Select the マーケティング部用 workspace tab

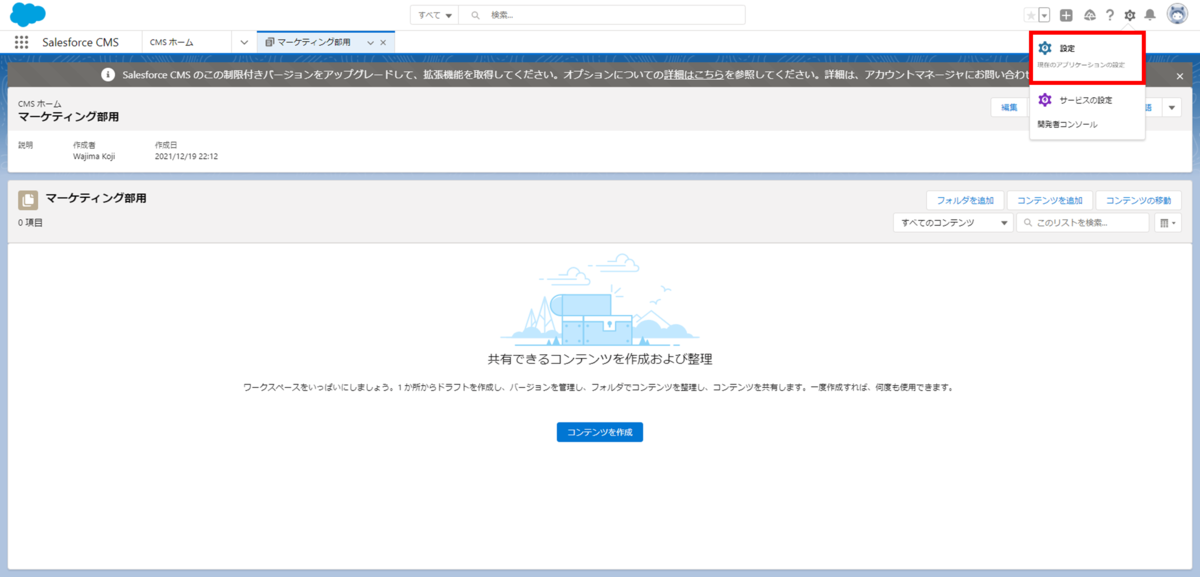coord(313,42)
